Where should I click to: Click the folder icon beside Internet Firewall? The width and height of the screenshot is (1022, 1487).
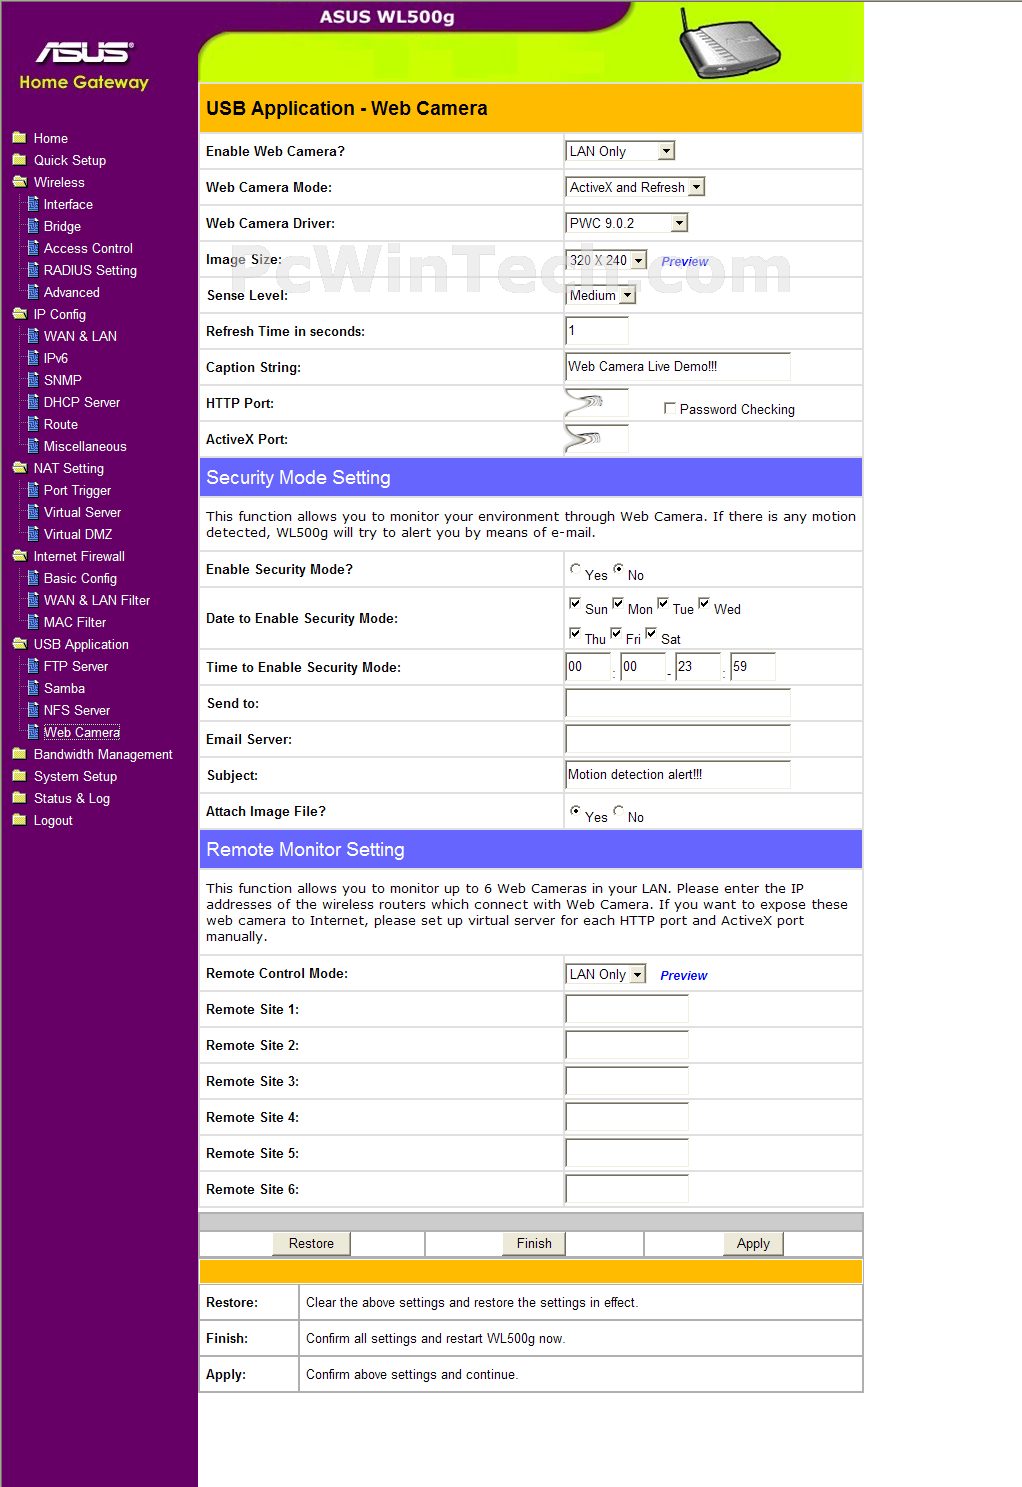19,556
